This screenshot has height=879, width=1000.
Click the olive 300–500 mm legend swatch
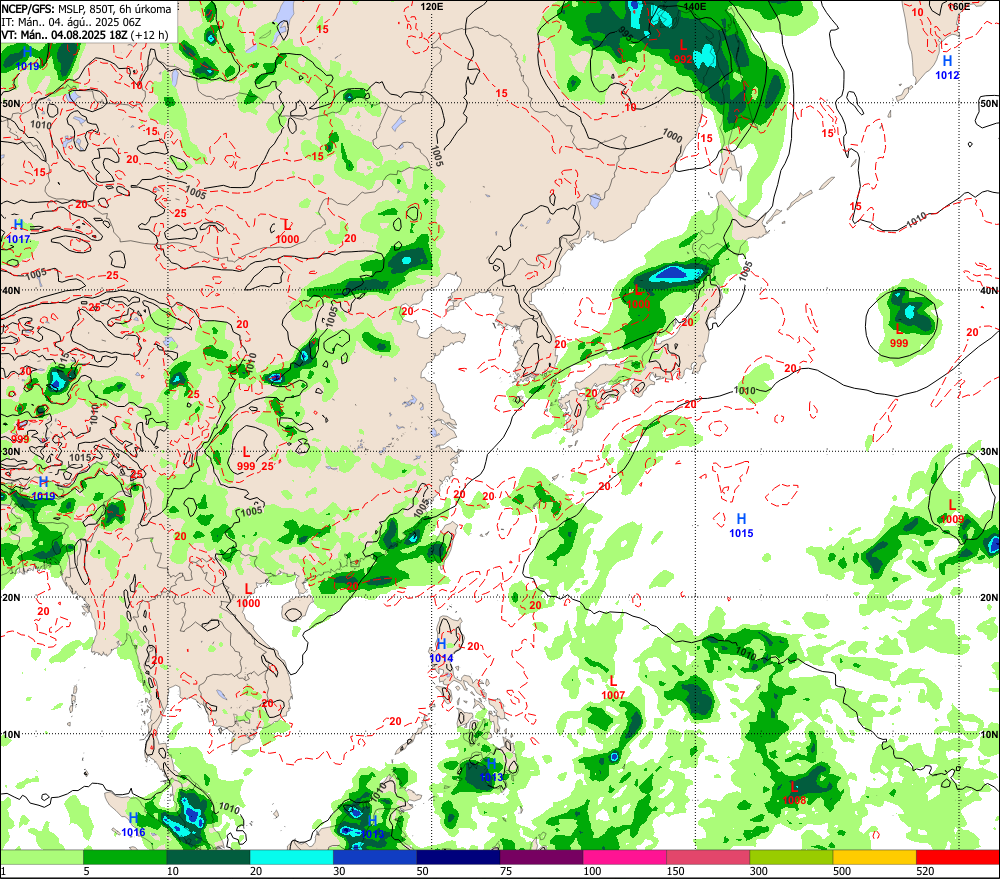click(x=791, y=857)
